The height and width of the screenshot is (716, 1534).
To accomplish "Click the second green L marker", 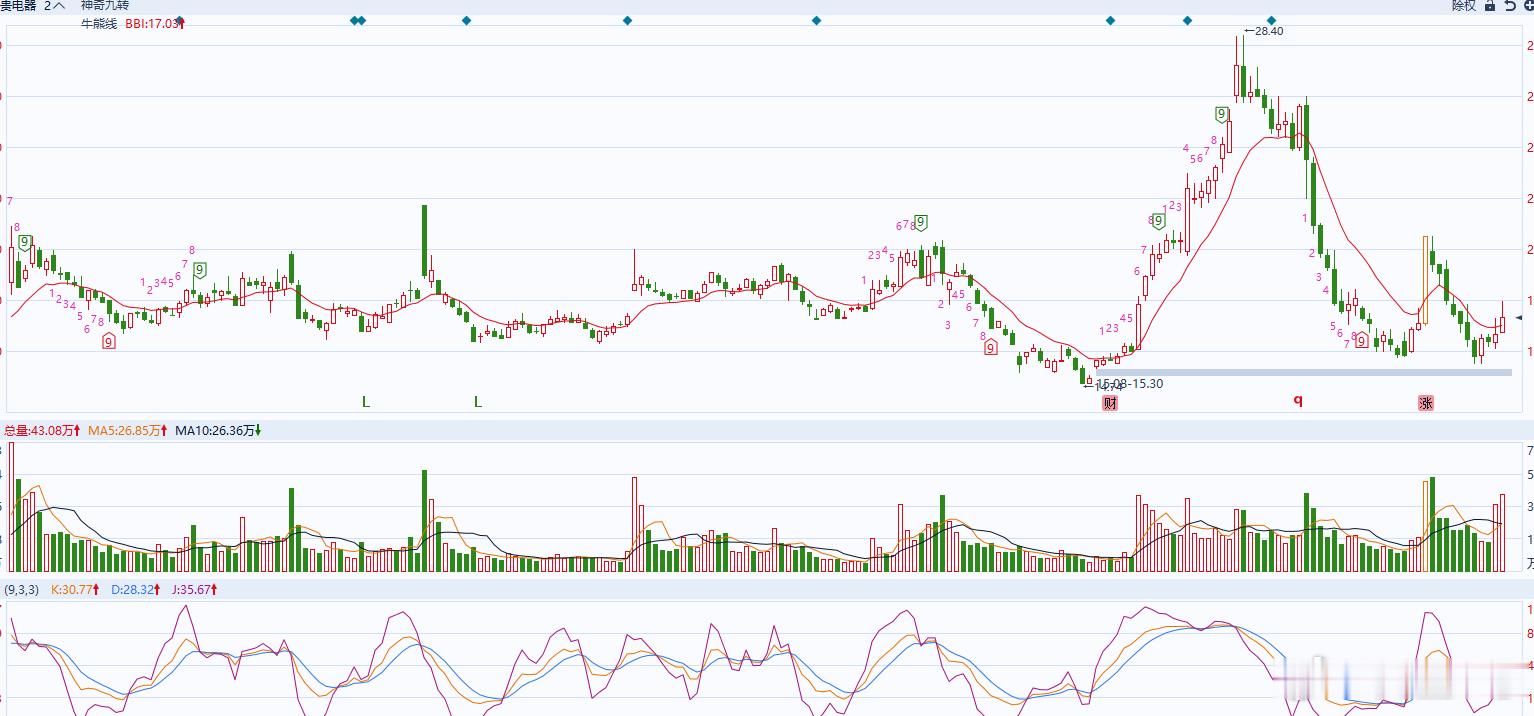I will [478, 402].
